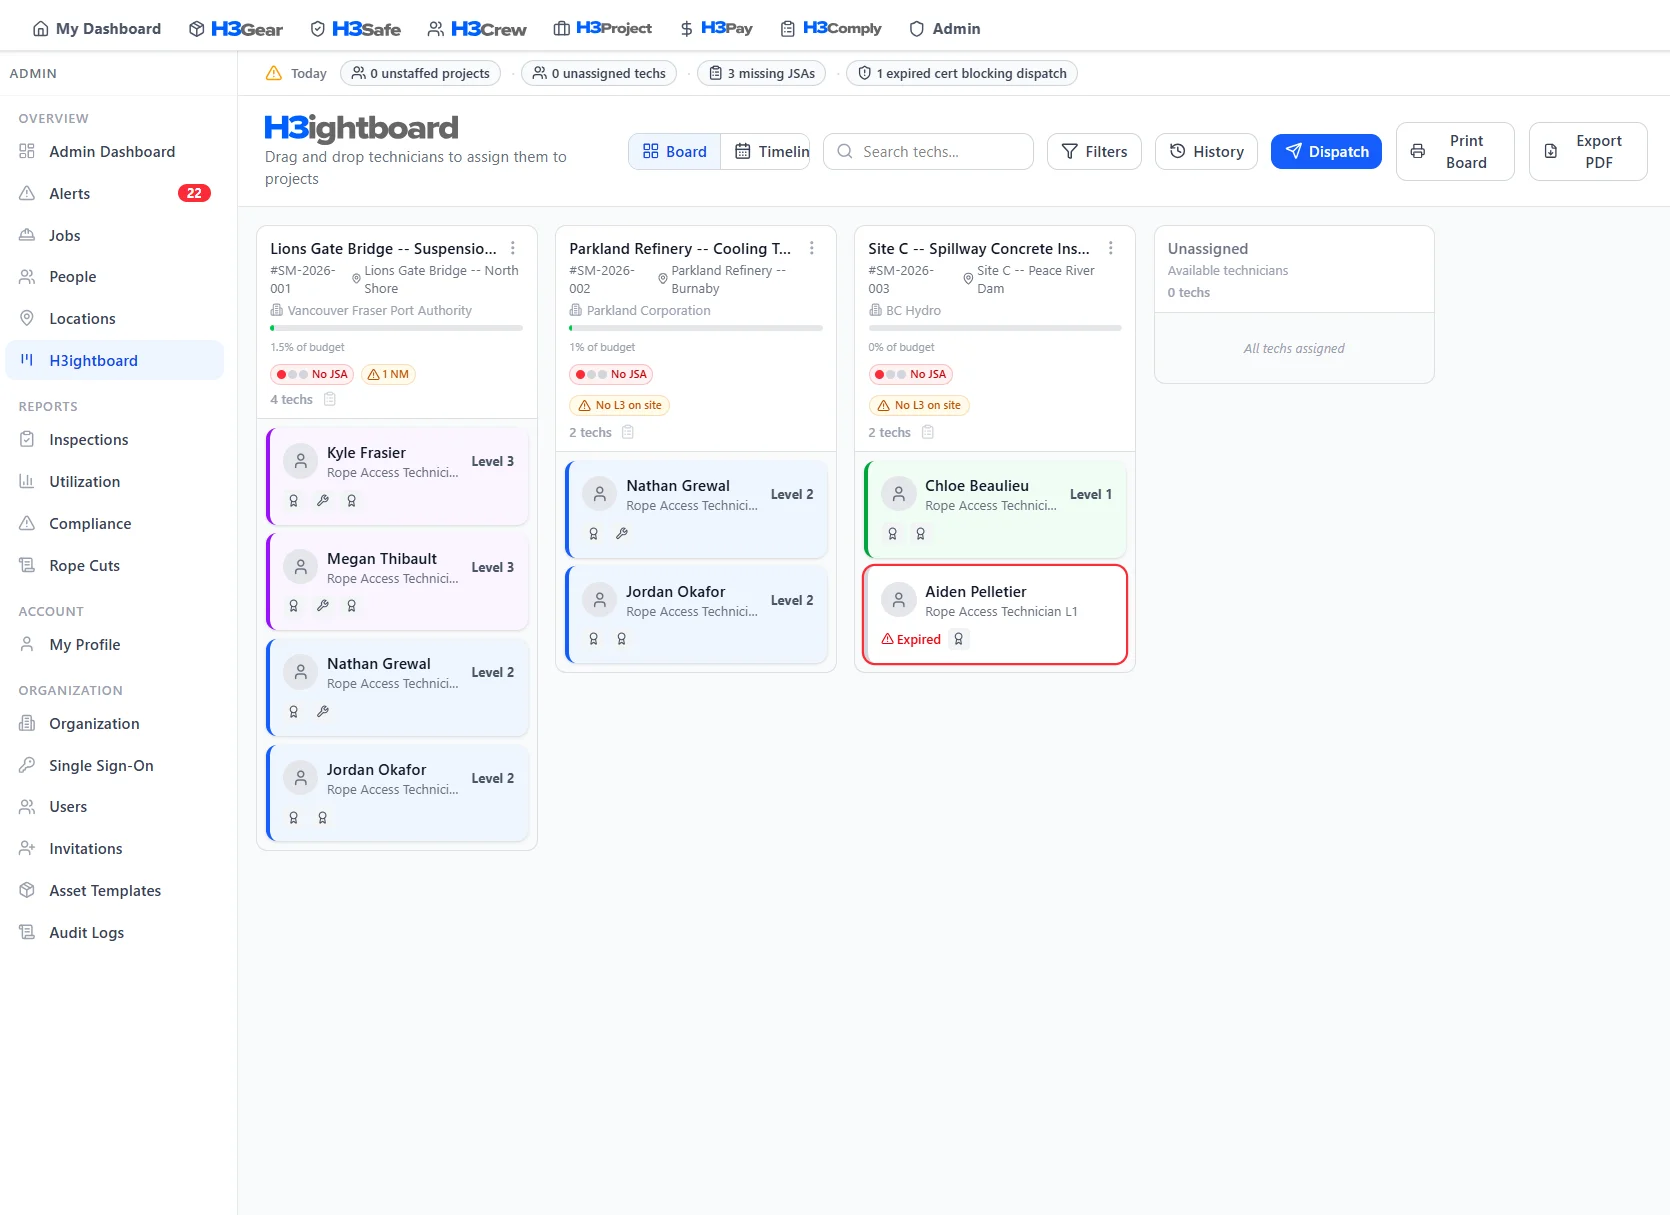Screen dimensions: 1670x1215
Task: Click the wrench icon on Kyle Frasier's card
Action: (x=323, y=501)
